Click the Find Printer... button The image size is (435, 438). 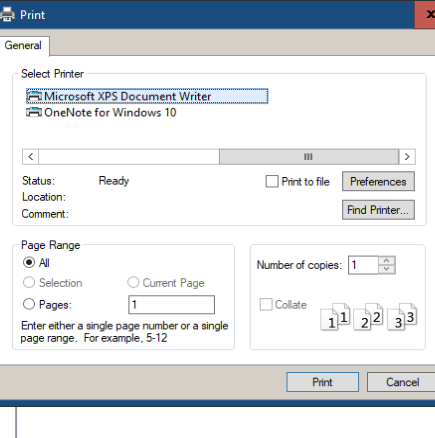[378, 210]
